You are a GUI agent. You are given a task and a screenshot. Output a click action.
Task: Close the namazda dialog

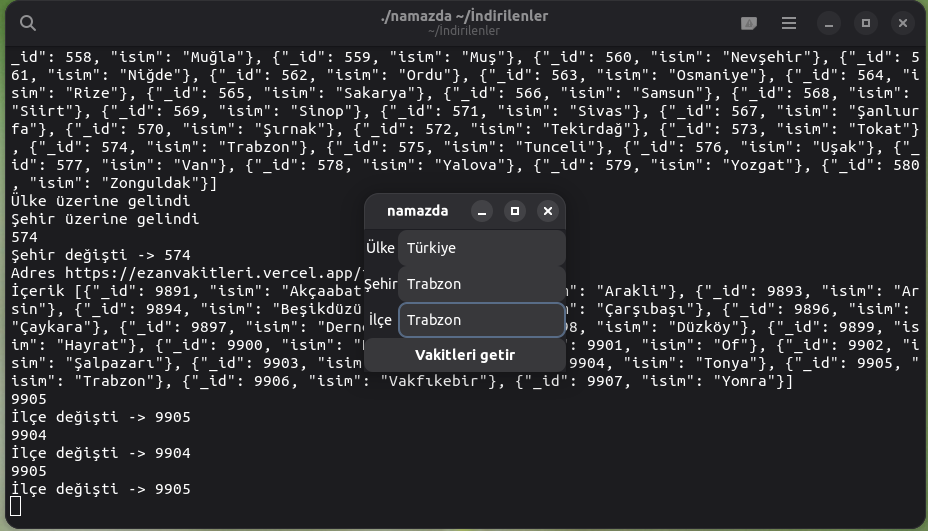pyautogui.click(x=547, y=211)
